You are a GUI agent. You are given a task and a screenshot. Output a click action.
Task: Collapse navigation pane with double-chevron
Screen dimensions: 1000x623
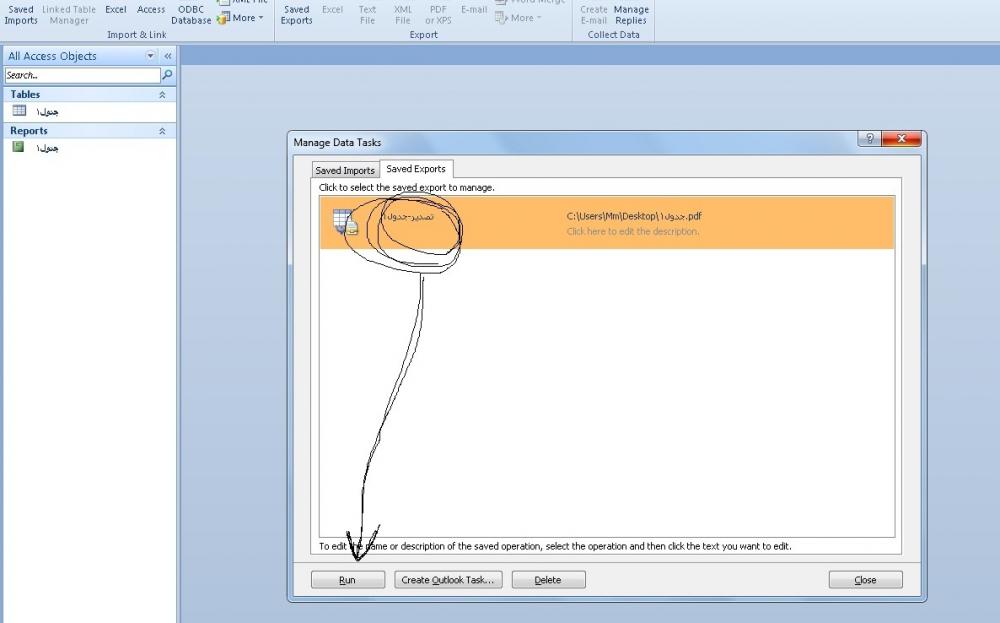coord(168,56)
